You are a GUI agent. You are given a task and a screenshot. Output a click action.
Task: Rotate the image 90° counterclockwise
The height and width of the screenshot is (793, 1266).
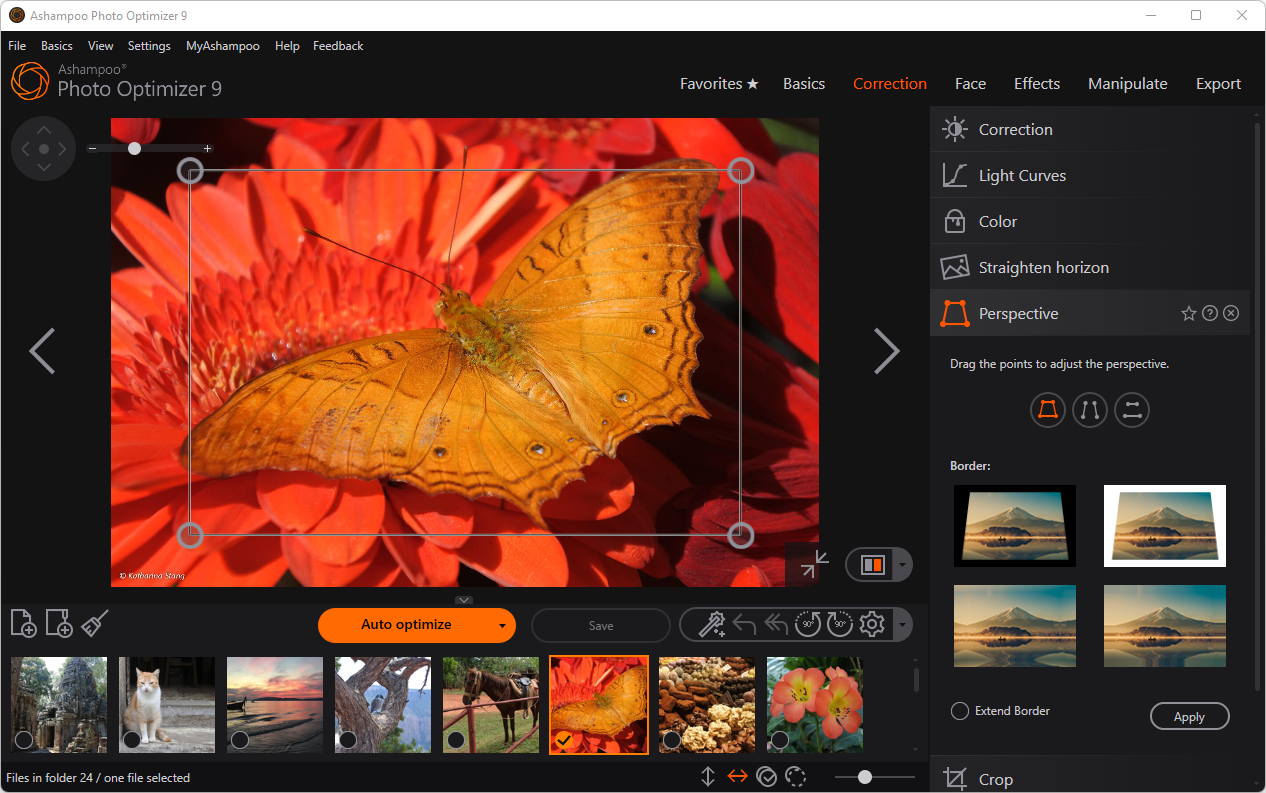(807, 624)
